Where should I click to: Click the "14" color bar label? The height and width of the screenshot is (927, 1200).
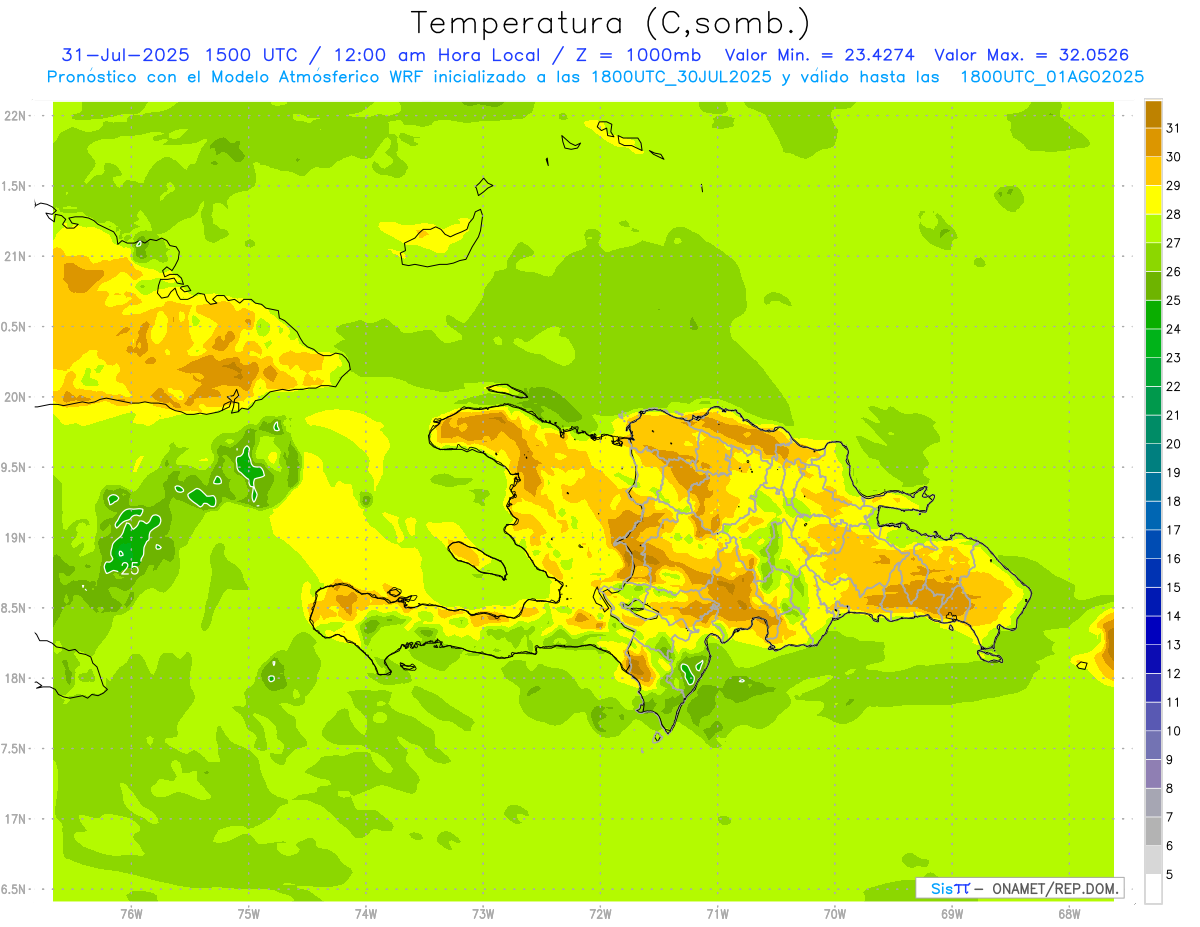coord(1173,616)
